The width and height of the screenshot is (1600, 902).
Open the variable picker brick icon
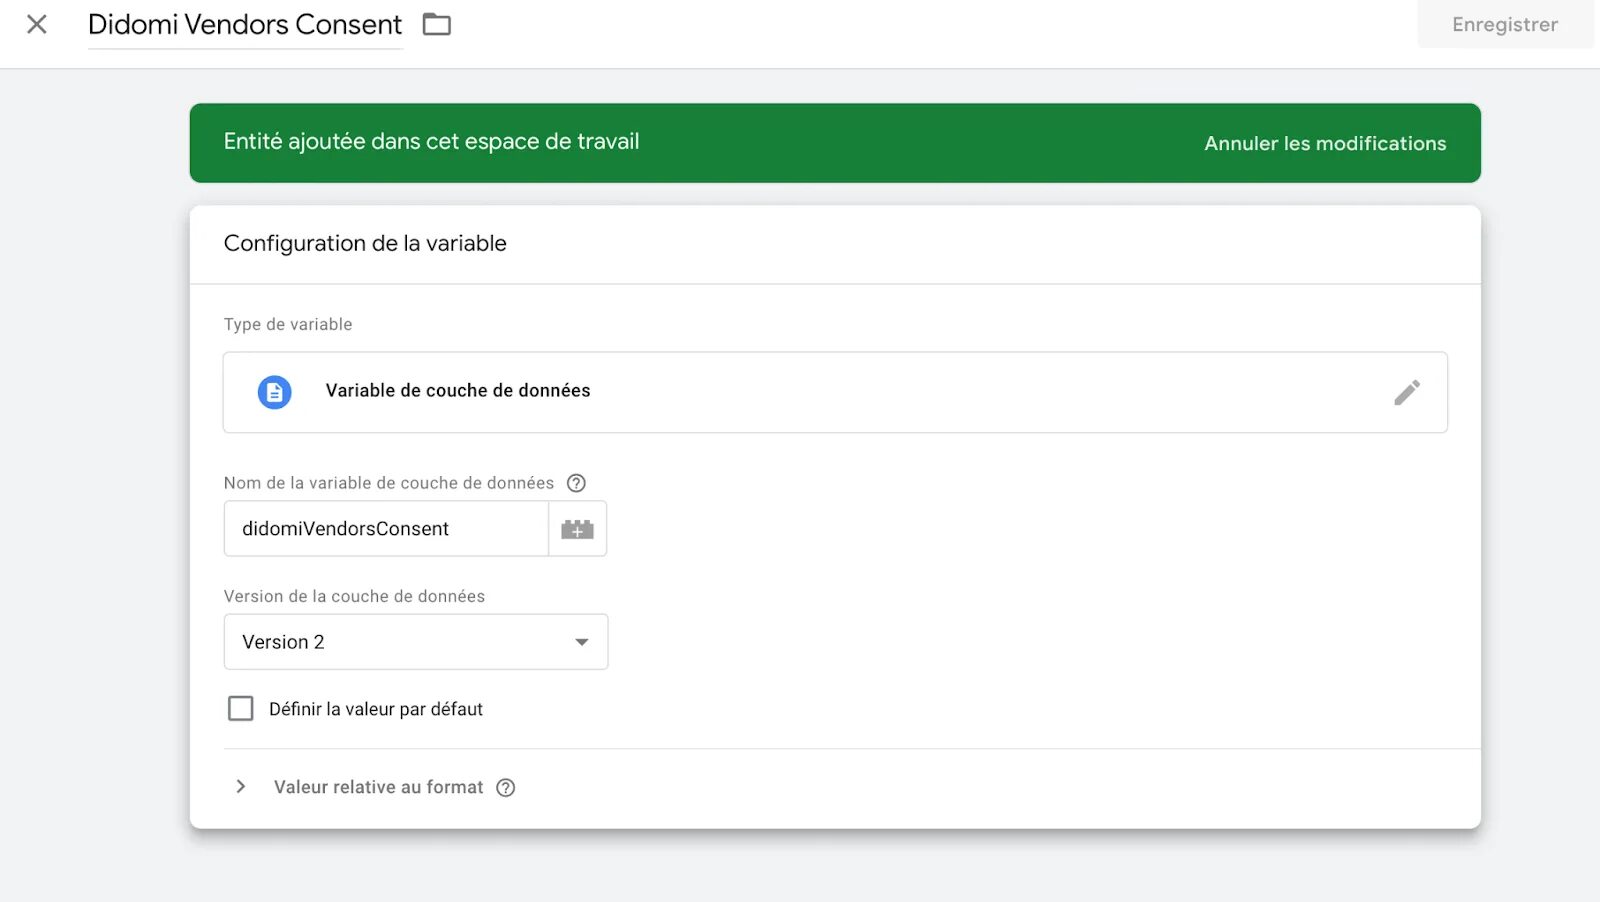(x=577, y=529)
